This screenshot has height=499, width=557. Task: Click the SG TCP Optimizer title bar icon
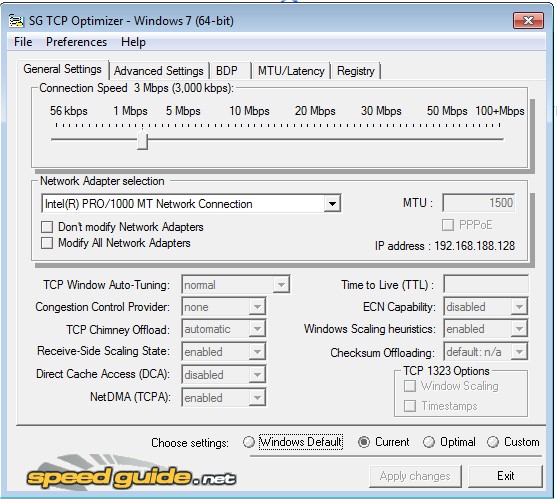pos(16,21)
